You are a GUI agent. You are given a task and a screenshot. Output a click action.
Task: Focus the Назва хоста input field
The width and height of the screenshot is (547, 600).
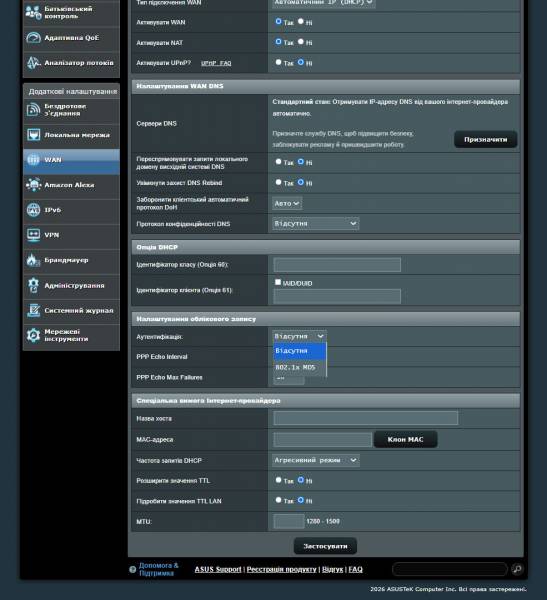(x=366, y=418)
